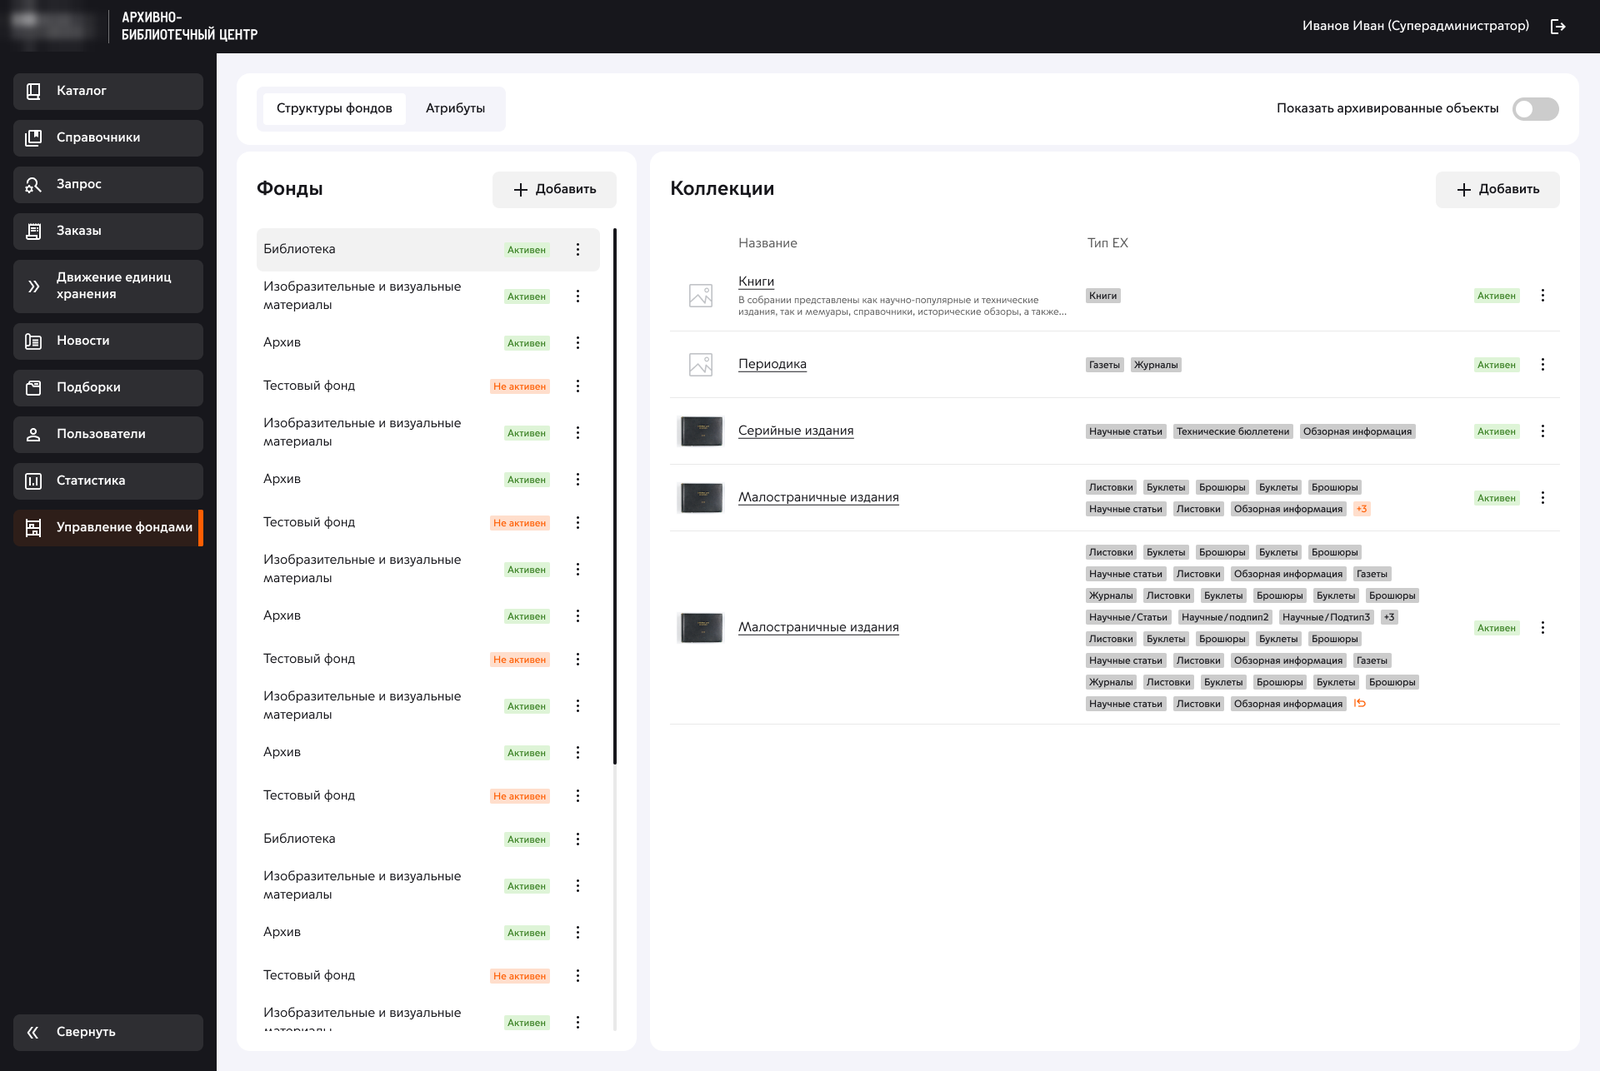
Task: Open the three-dot menu for Серийные издания
Action: (1543, 431)
